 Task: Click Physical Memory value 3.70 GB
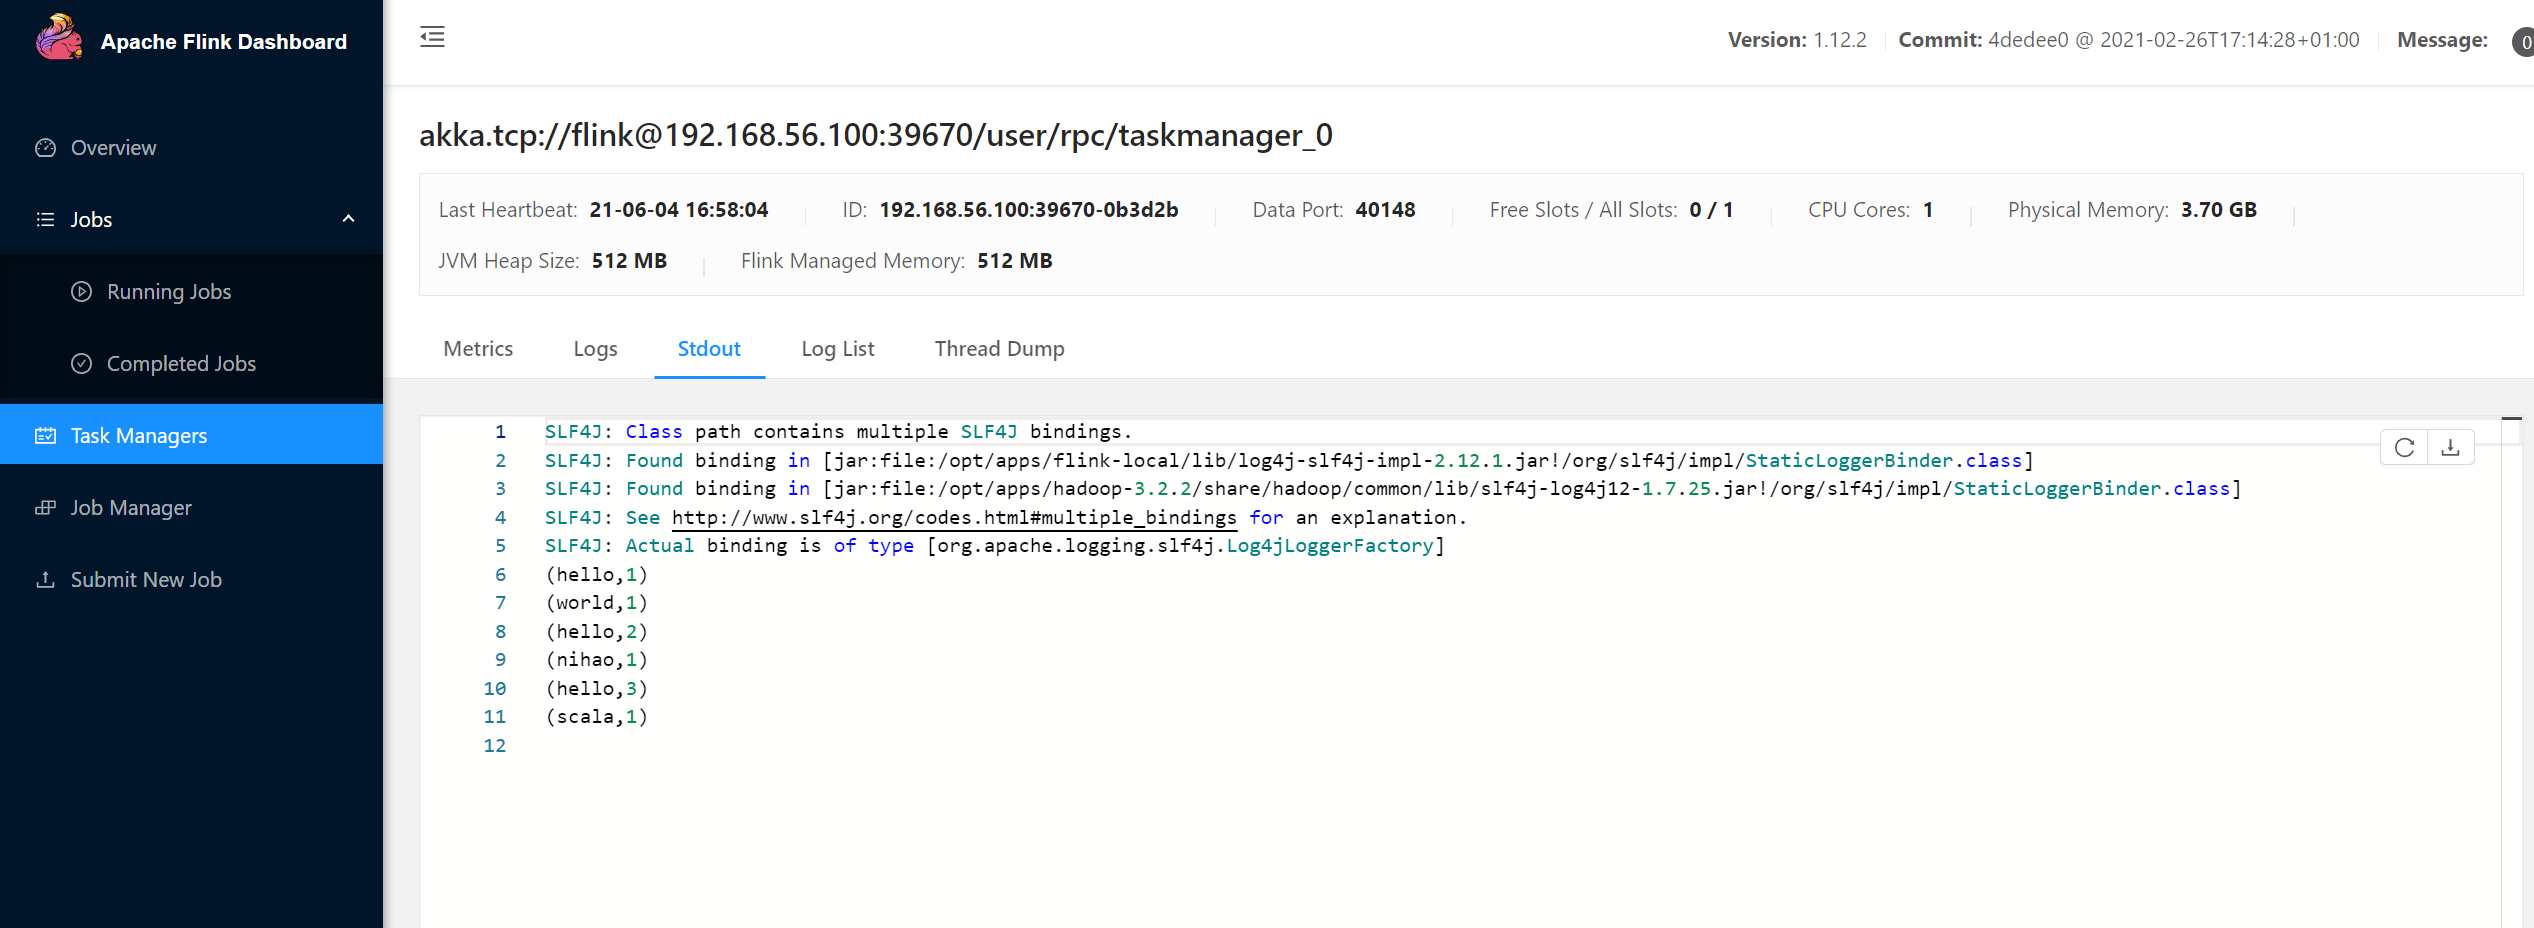2218,210
